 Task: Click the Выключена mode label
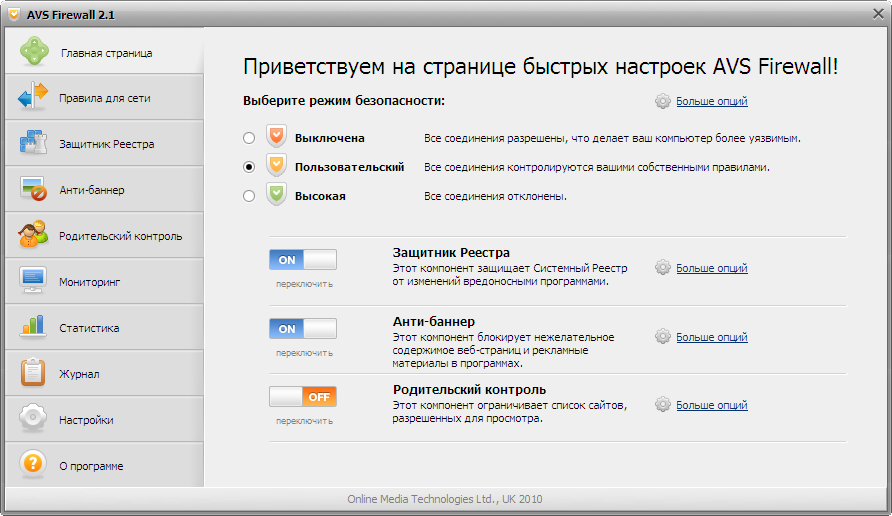pos(329,138)
